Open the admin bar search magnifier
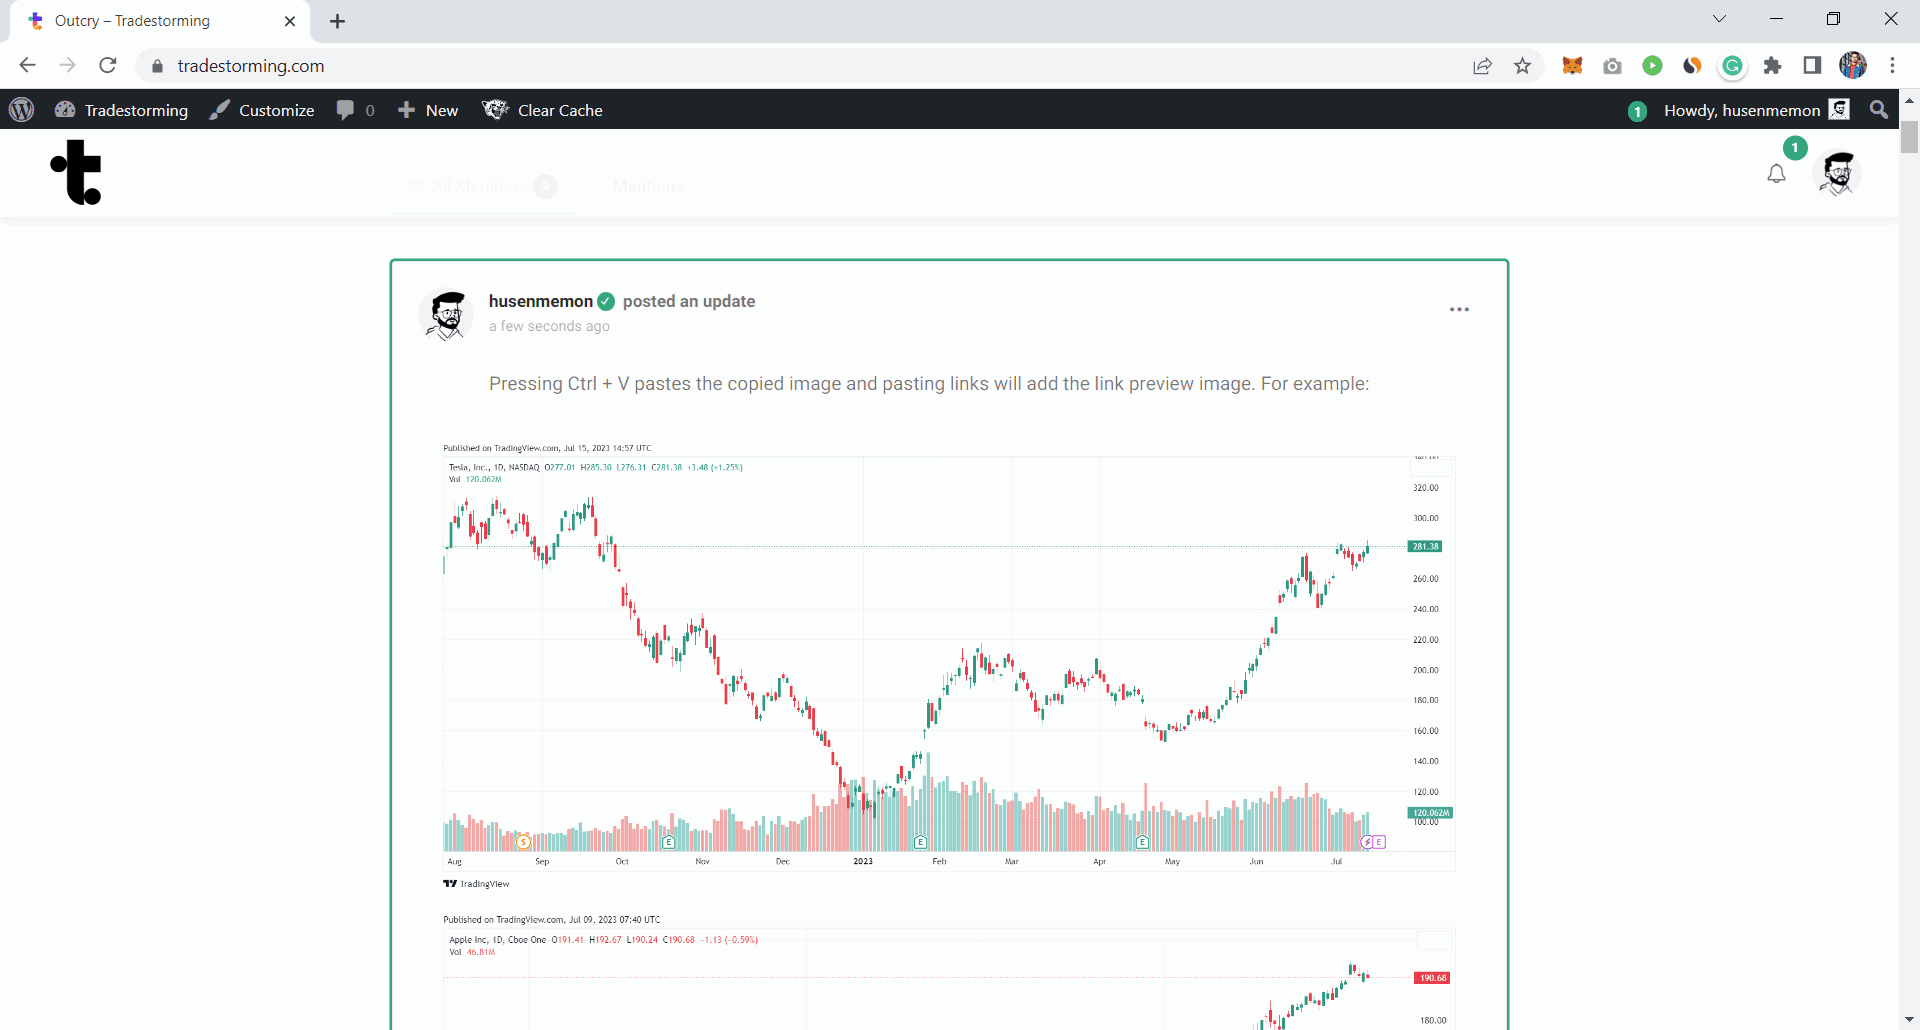 [x=1879, y=110]
